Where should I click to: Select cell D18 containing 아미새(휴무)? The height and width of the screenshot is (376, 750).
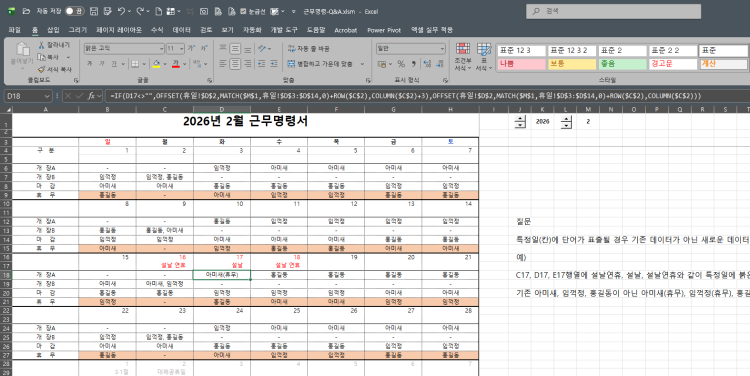[221, 275]
